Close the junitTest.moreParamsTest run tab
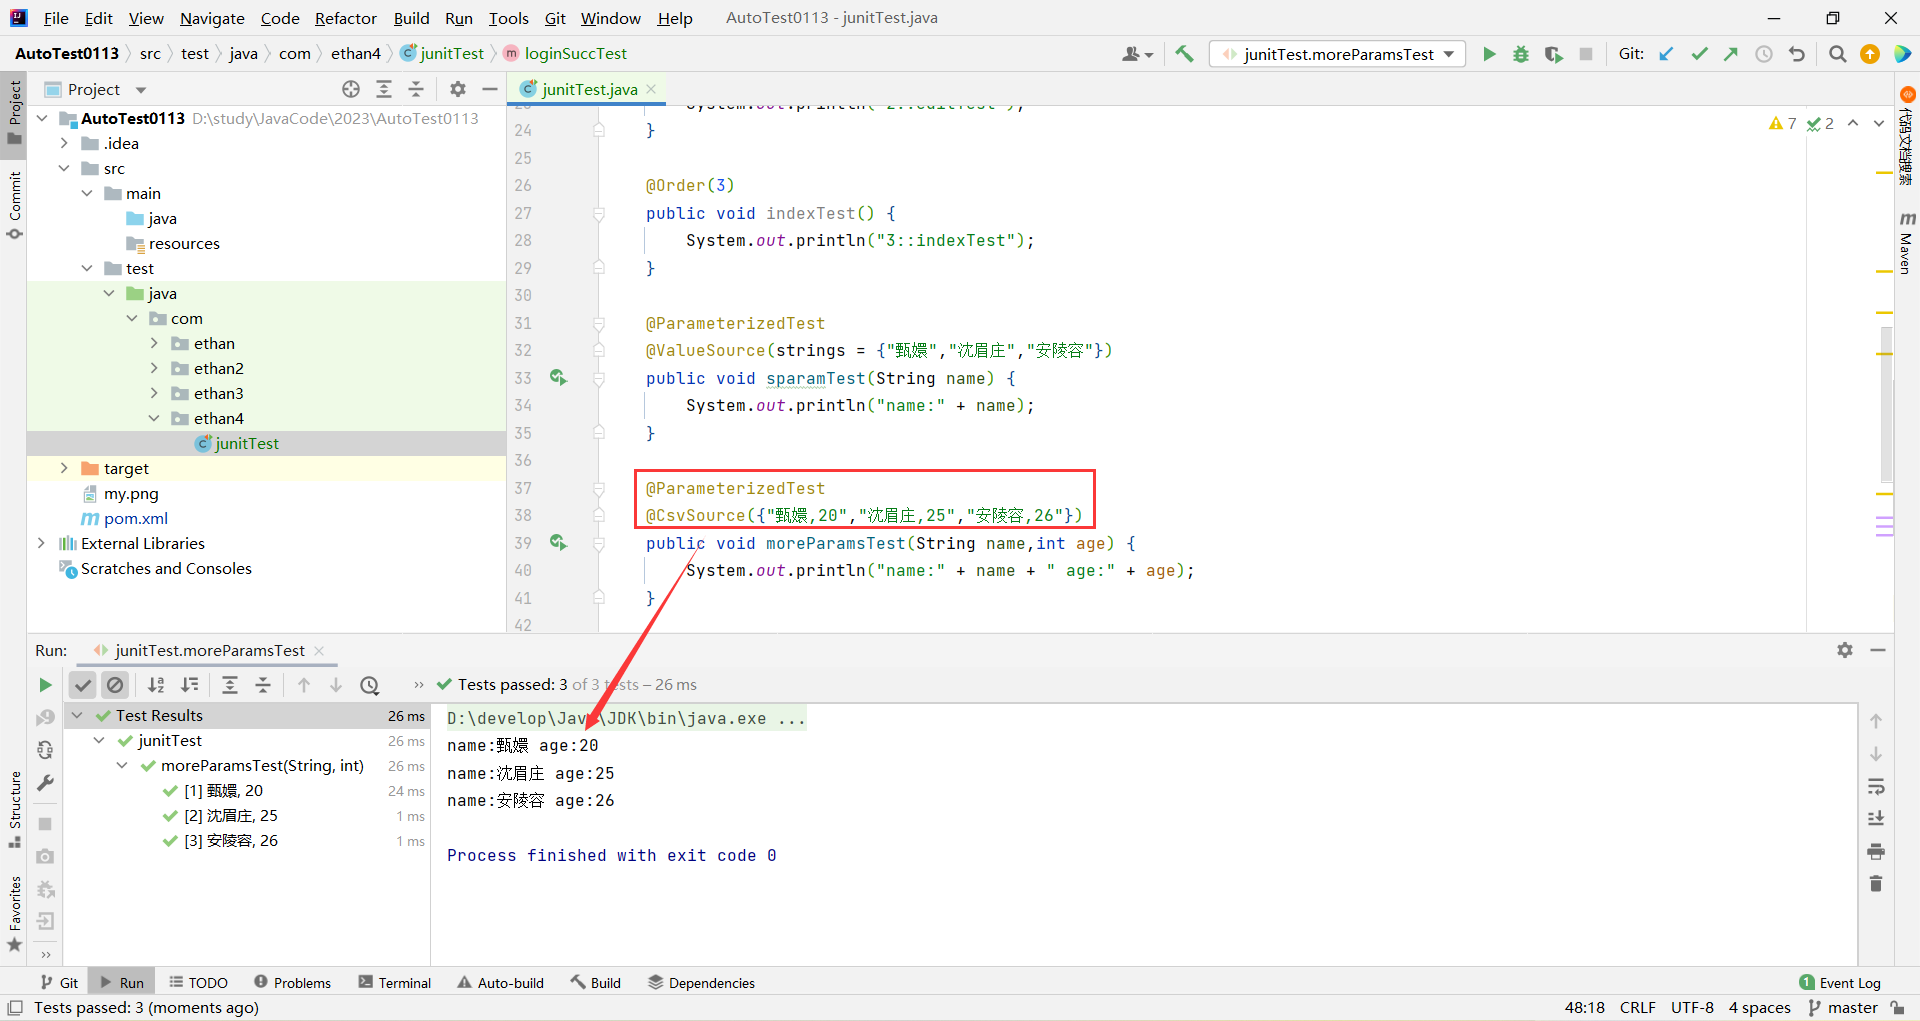Screen dimensions: 1920x1021 pos(319,651)
